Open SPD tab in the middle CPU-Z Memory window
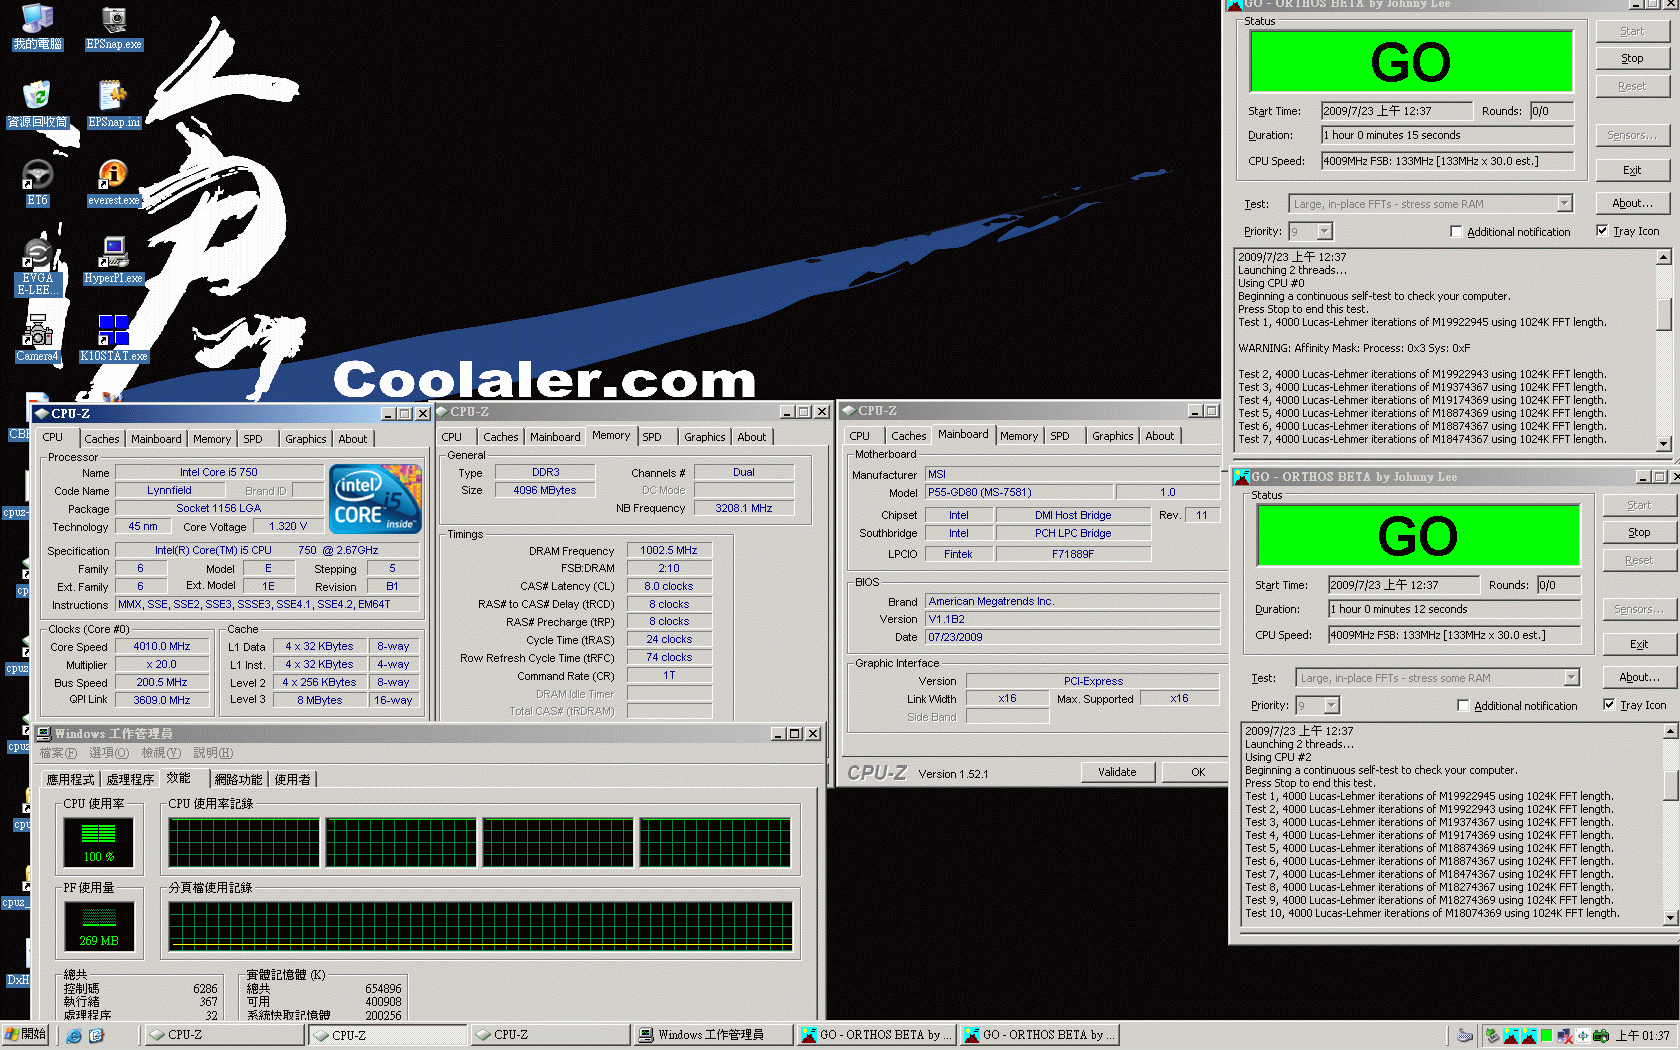Viewport: 1680px width, 1050px height. point(652,437)
